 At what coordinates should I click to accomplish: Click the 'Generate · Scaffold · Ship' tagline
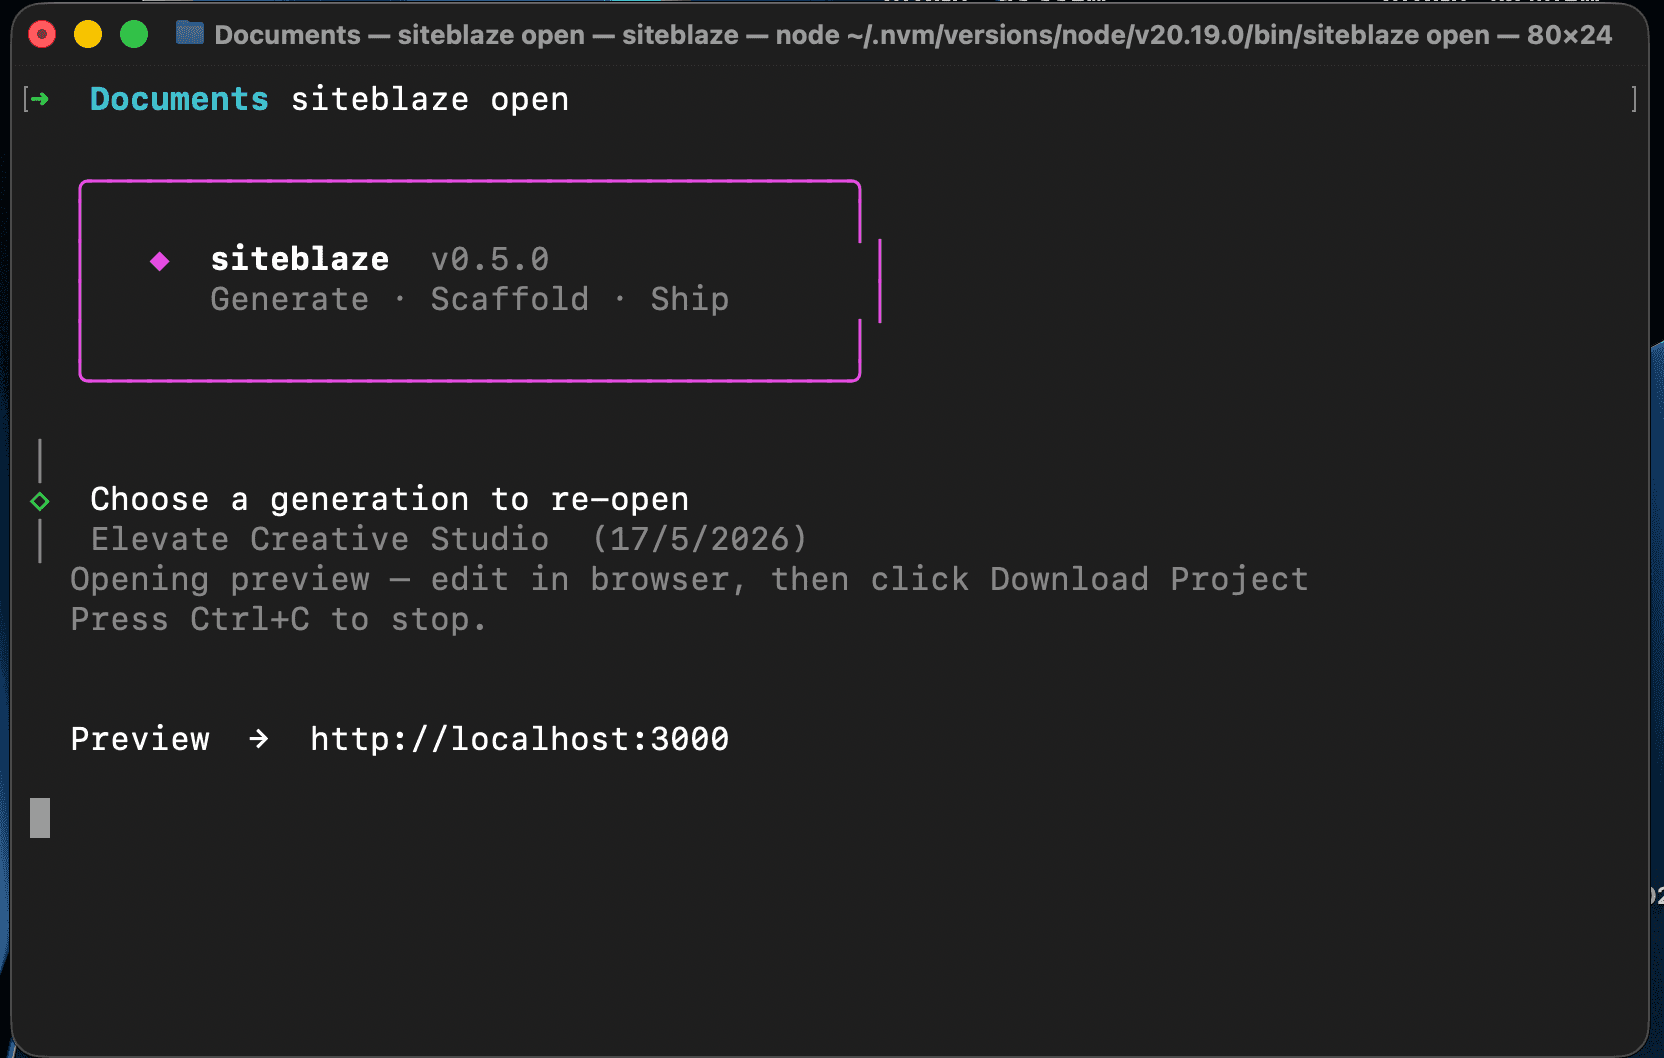tap(470, 299)
